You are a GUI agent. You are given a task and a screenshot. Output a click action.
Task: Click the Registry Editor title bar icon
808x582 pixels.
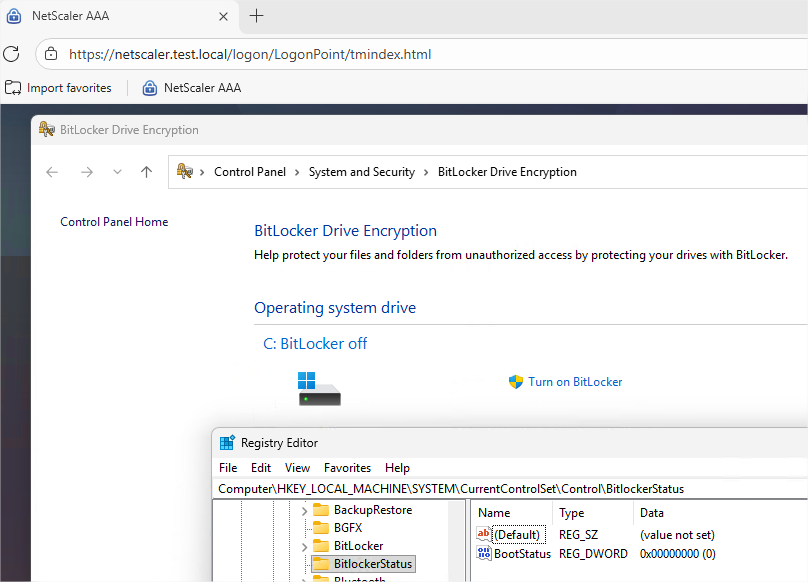tap(227, 443)
